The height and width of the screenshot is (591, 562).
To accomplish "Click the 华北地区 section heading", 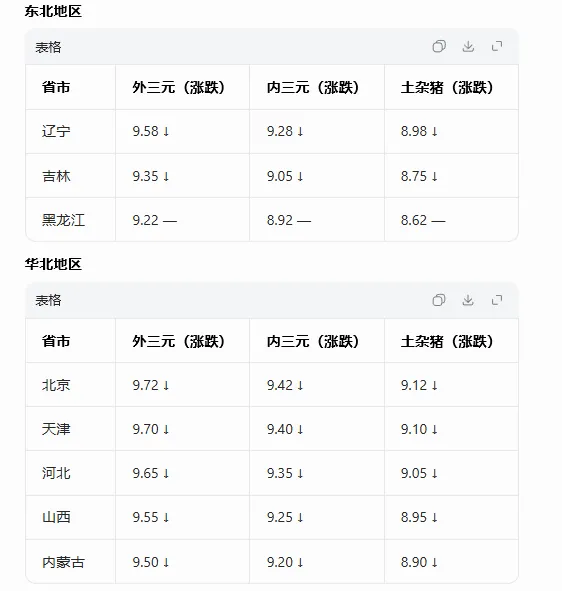I will click(x=53, y=264).
